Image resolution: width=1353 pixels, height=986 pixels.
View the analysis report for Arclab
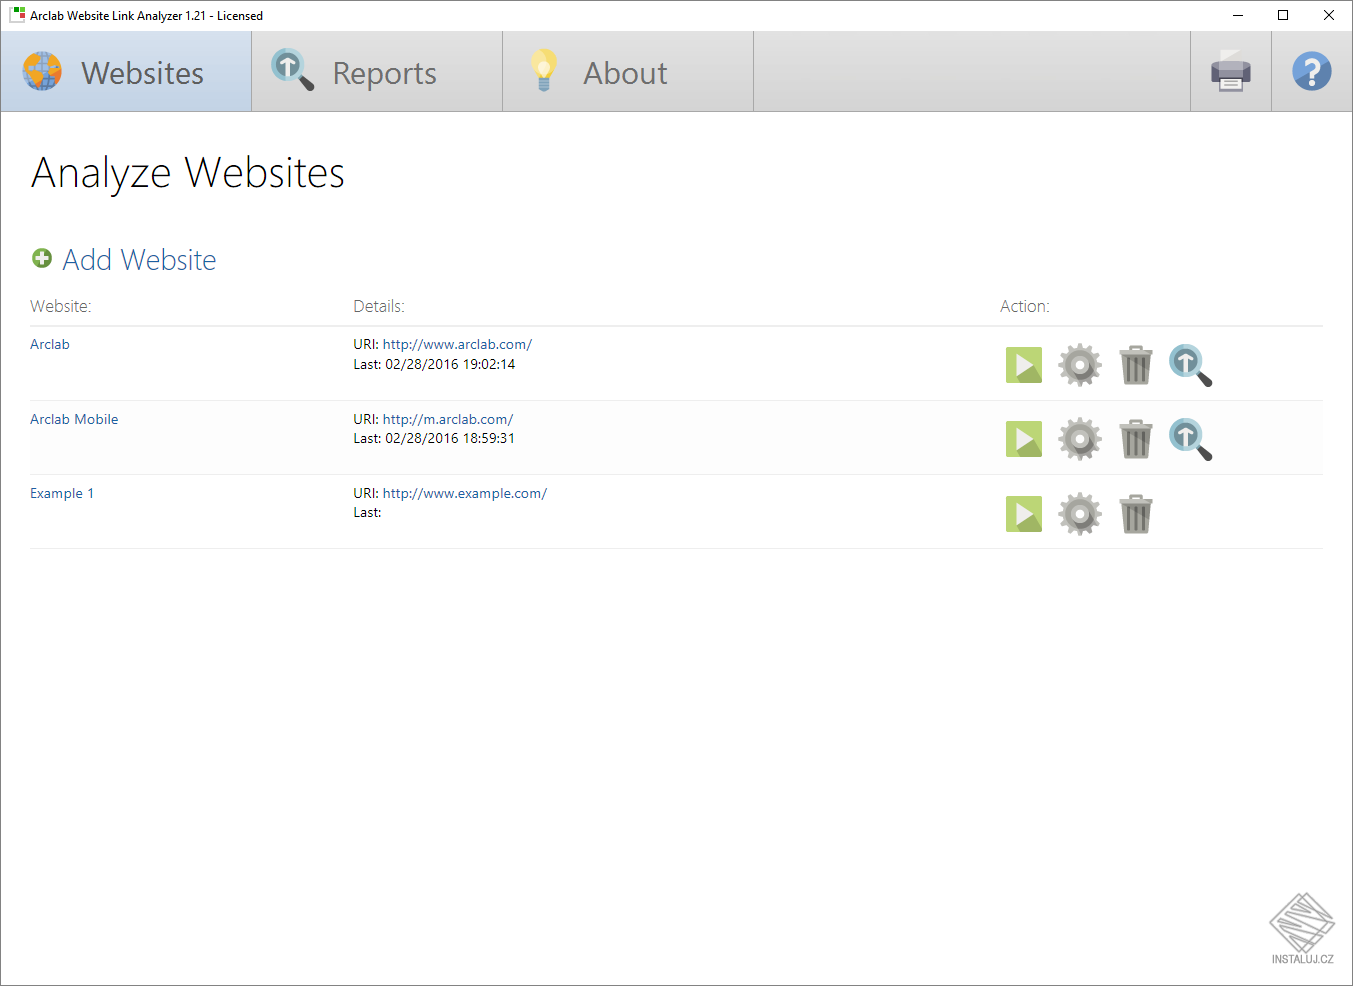pyautogui.click(x=1189, y=364)
